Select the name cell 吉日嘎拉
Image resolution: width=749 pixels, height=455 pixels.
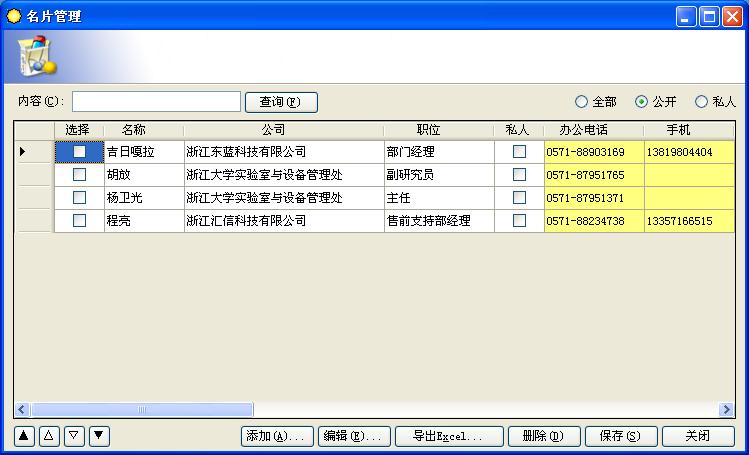pyautogui.click(x=144, y=152)
